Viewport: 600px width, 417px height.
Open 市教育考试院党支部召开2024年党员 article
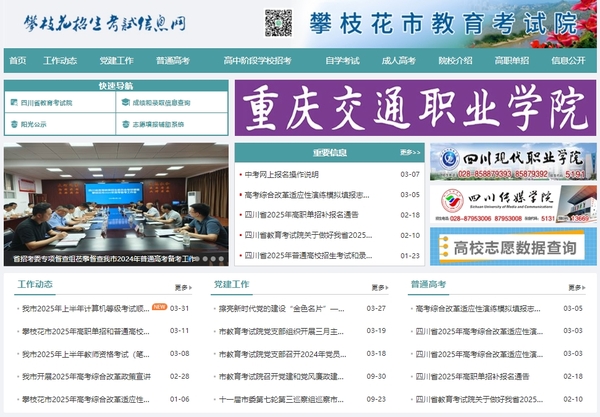pyautogui.click(x=282, y=354)
